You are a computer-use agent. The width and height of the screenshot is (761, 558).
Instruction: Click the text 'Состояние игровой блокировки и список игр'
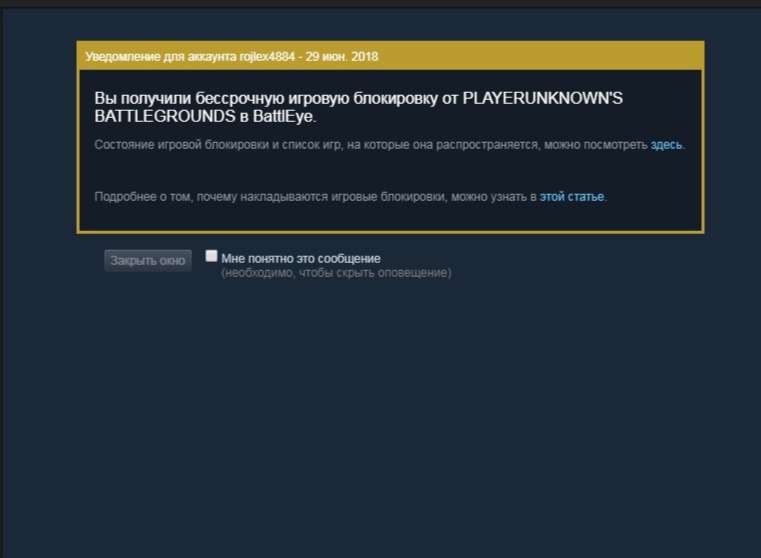tap(217, 145)
